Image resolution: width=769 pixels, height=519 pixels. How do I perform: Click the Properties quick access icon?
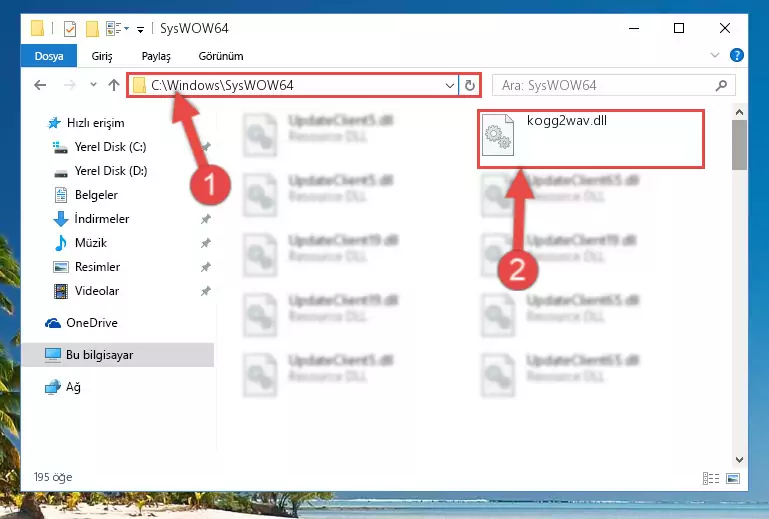click(70, 28)
